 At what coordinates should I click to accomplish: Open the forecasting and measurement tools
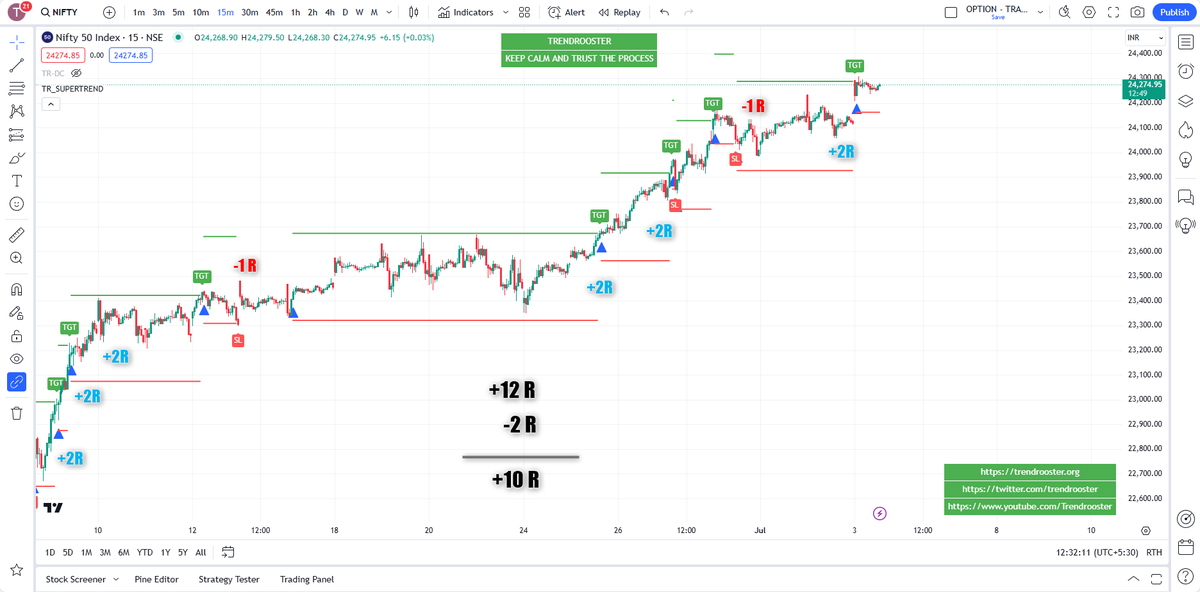tap(17, 134)
